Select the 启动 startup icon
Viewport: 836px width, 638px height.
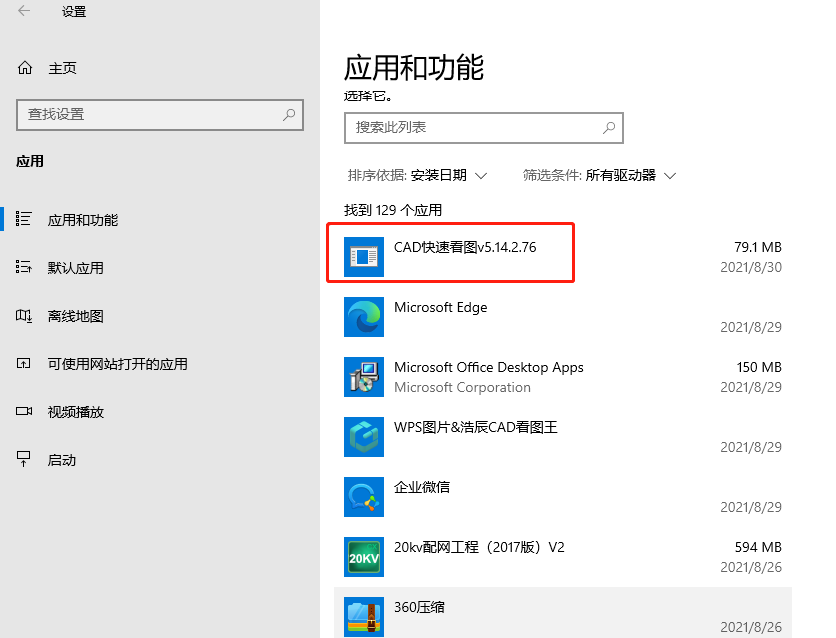pyautogui.click(x=23, y=459)
